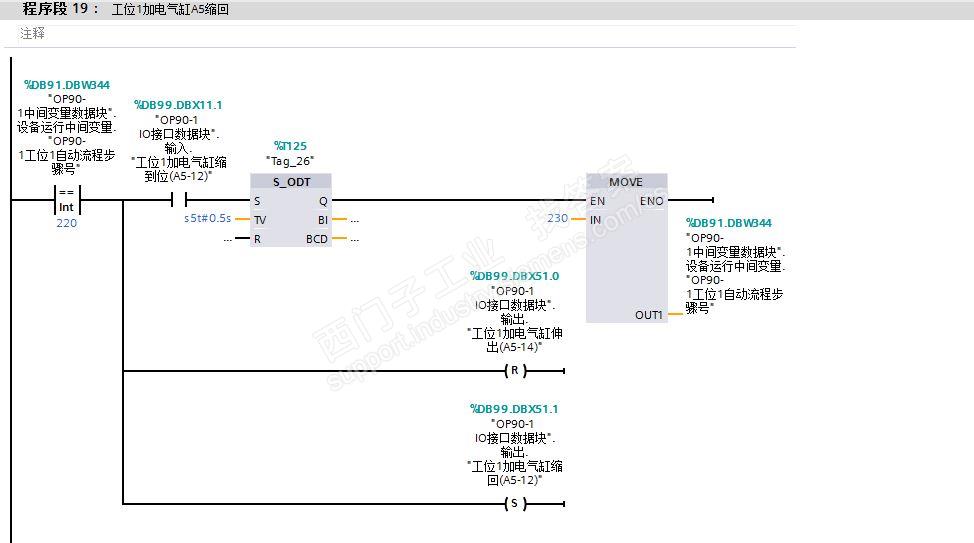The width and height of the screenshot is (974, 543).
Task: Select the Reset coil (R)
Action: [x=515, y=371]
